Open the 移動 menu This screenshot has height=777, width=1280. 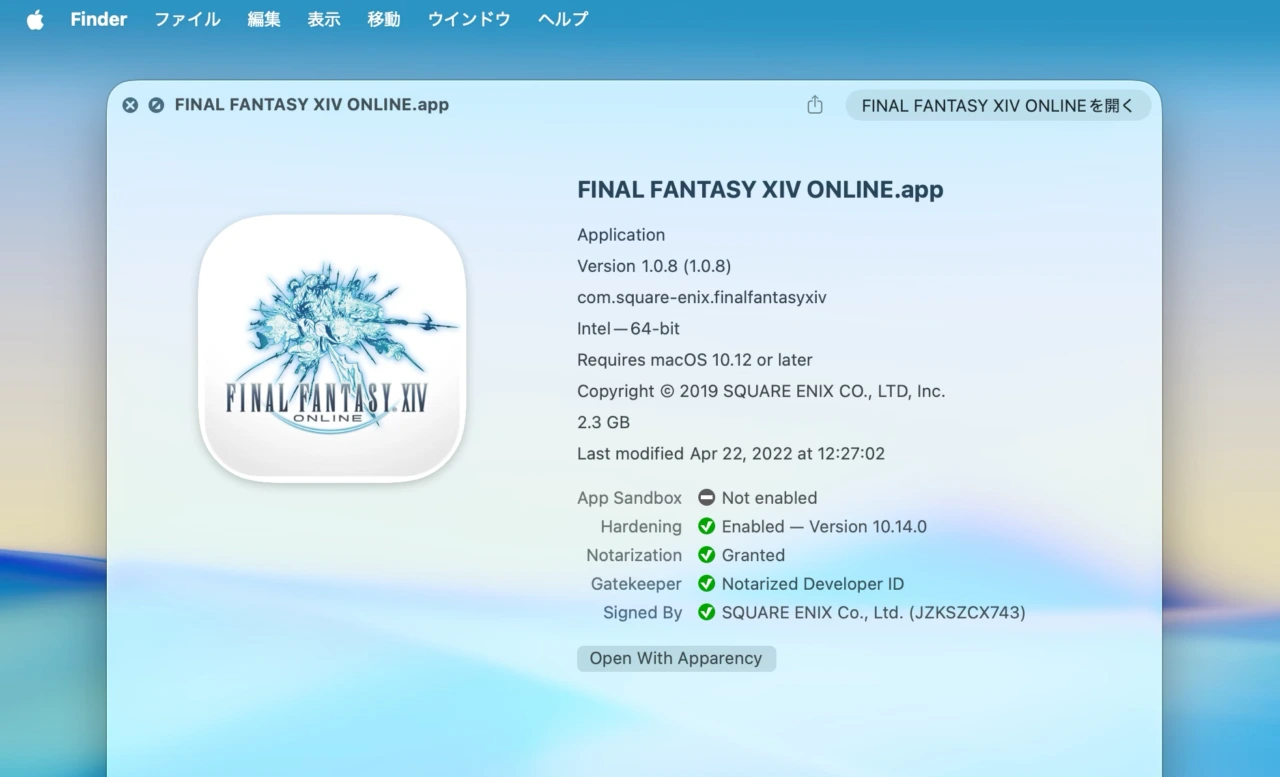tap(383, 18)
